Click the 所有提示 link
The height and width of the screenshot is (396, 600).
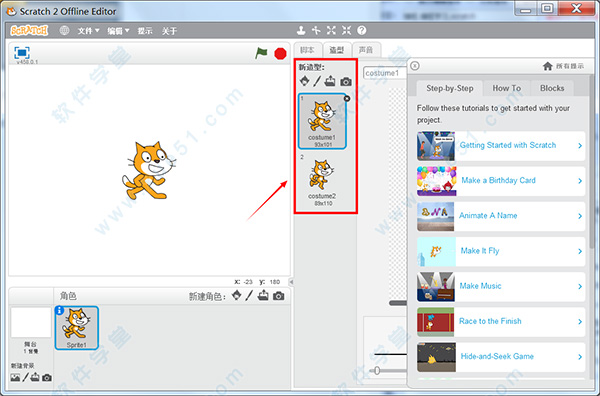570,66
